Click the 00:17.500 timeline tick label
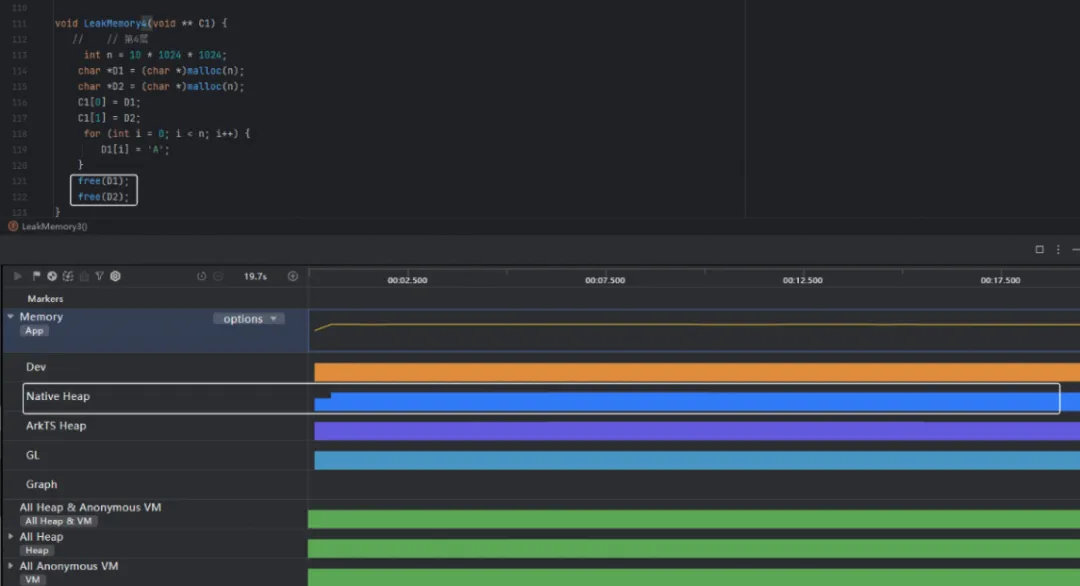The image size is (1080, 586). pos(1000,280)
